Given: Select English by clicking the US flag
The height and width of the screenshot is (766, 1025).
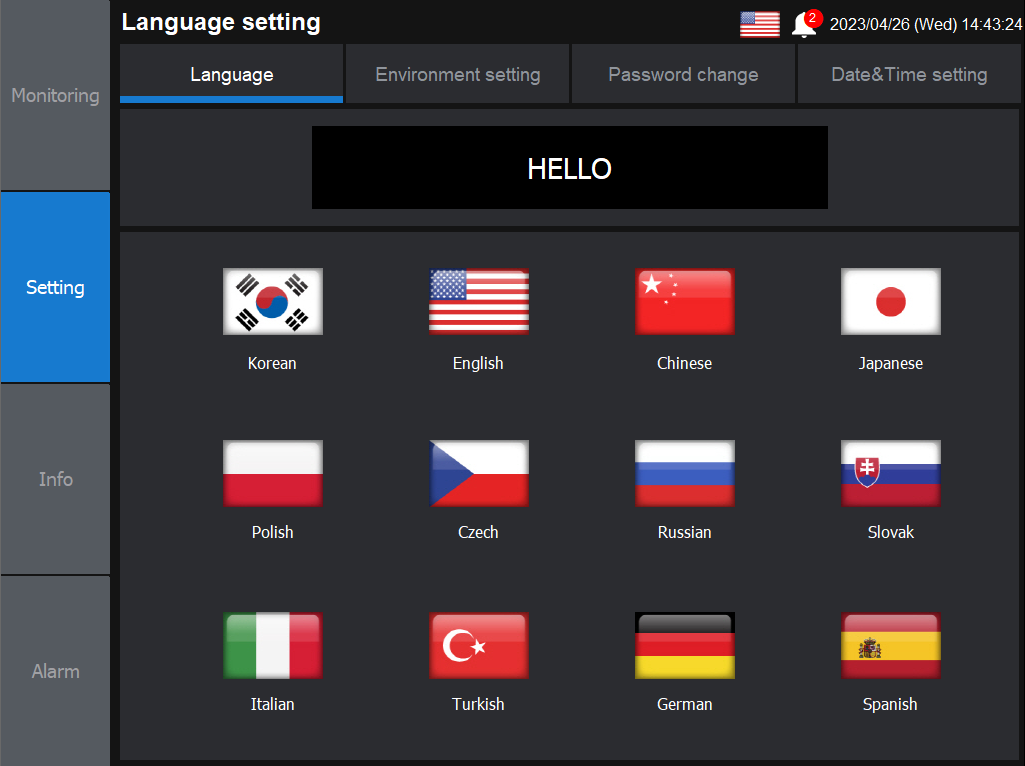Looking at the screenshot, I should pos(478,301).
